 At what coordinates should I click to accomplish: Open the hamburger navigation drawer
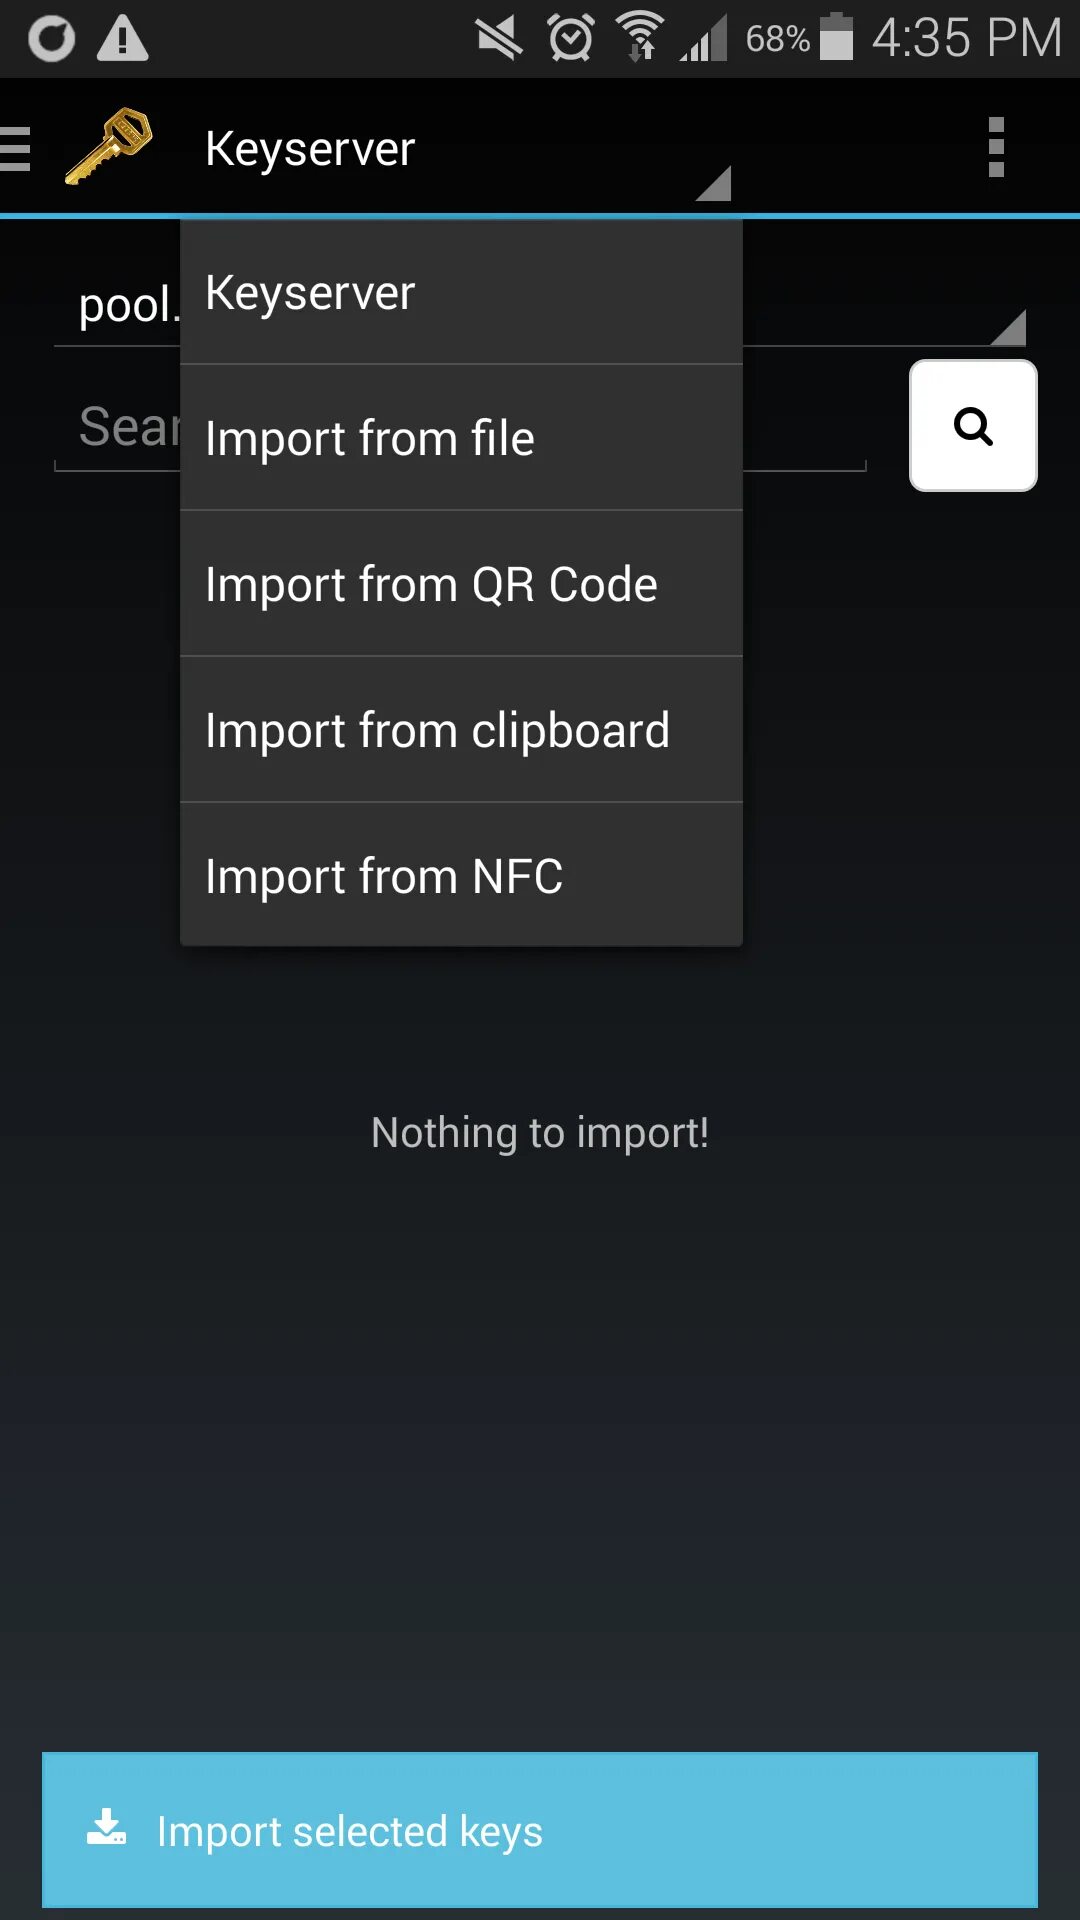click(x=16, y=149)
